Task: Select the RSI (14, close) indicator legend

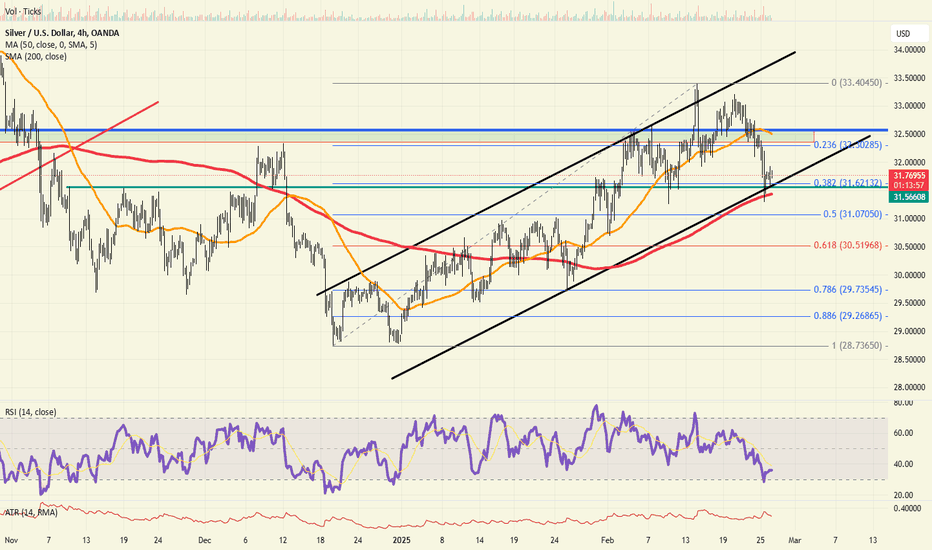Action: click(30, 412)
